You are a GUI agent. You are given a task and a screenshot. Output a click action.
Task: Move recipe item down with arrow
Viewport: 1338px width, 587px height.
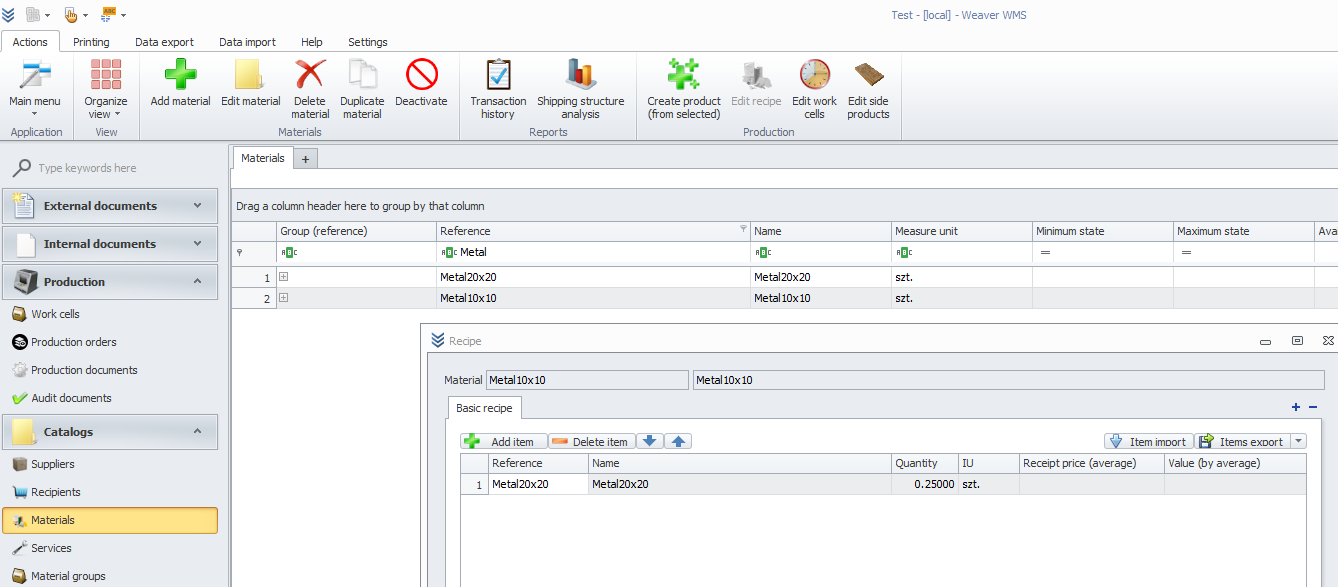[651, 441]
